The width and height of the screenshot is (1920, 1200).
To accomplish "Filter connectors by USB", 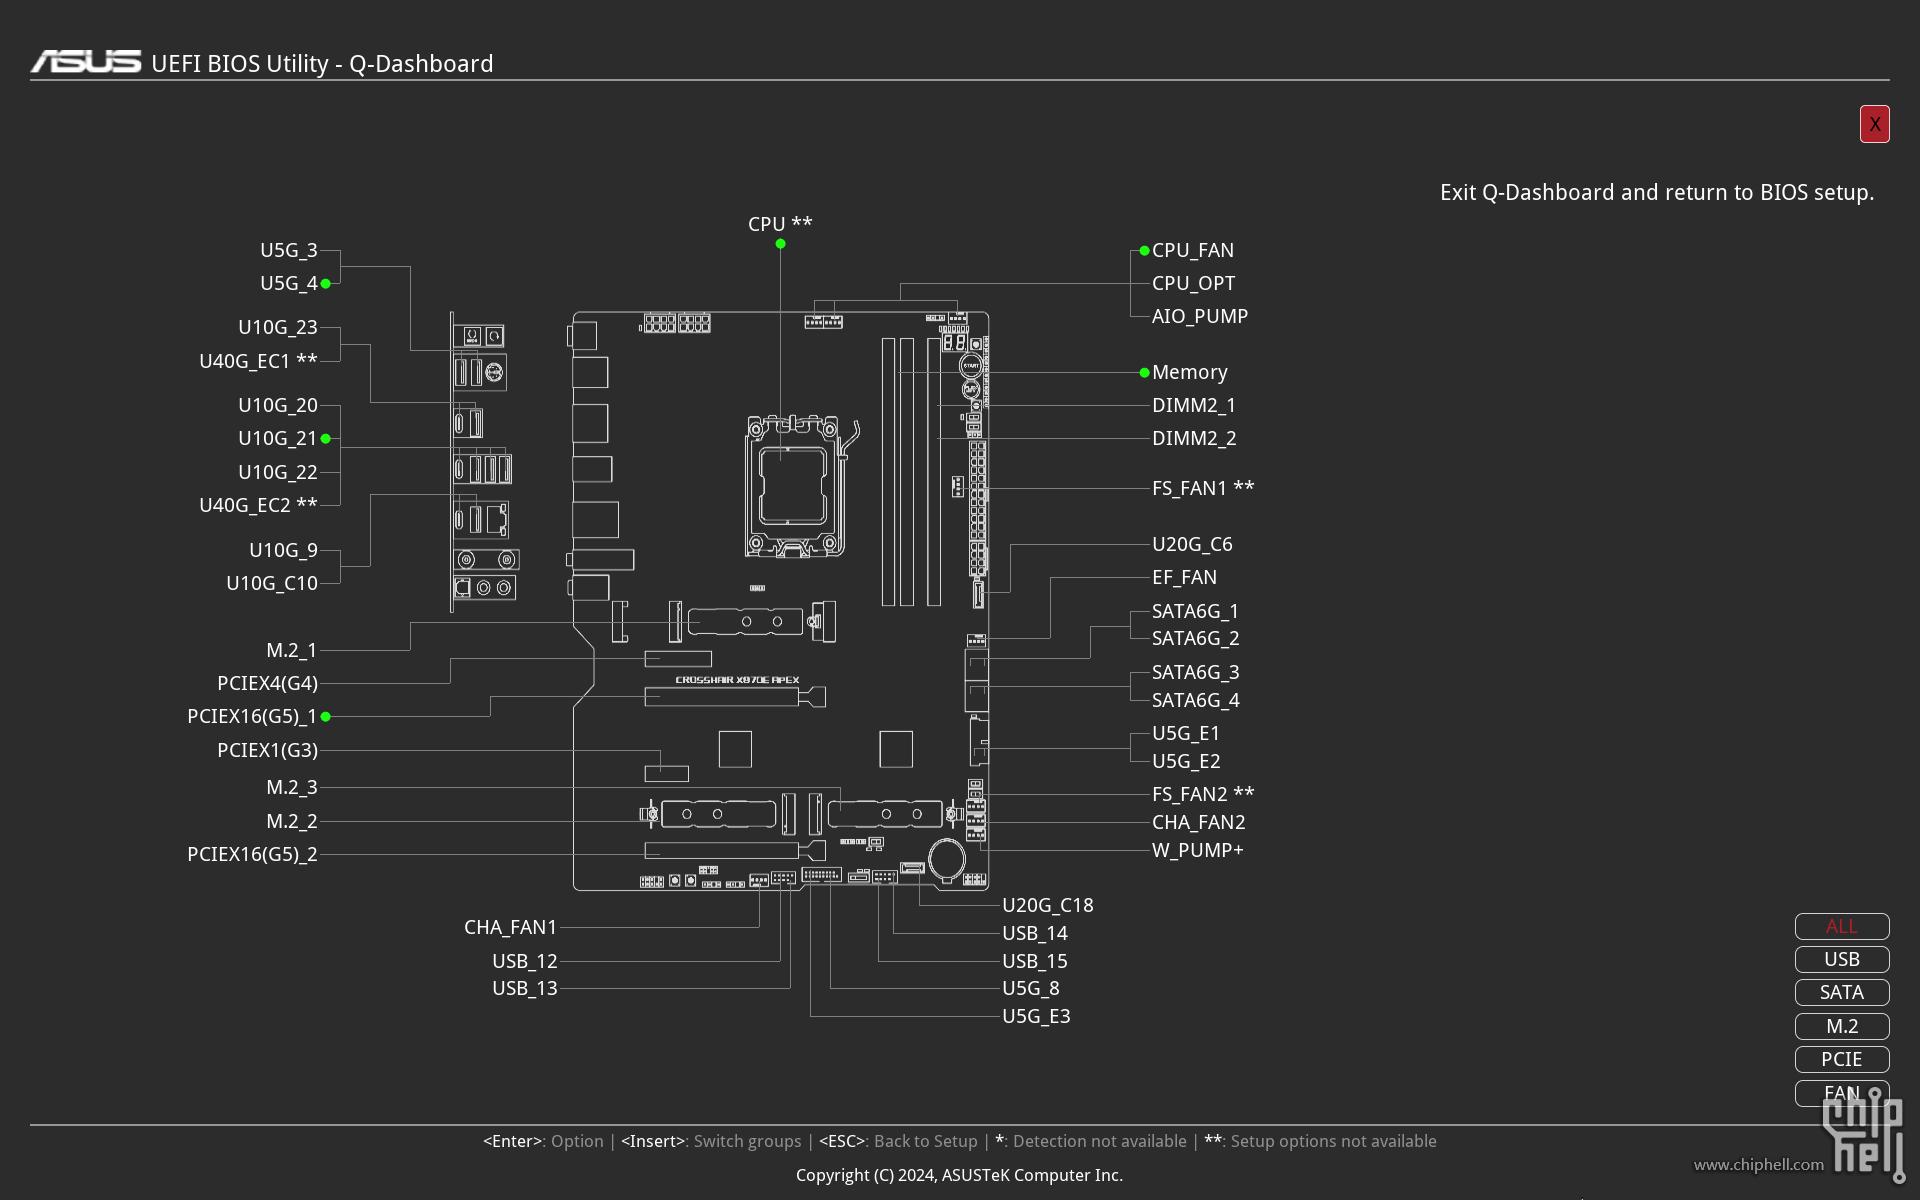I will 1841,959.
